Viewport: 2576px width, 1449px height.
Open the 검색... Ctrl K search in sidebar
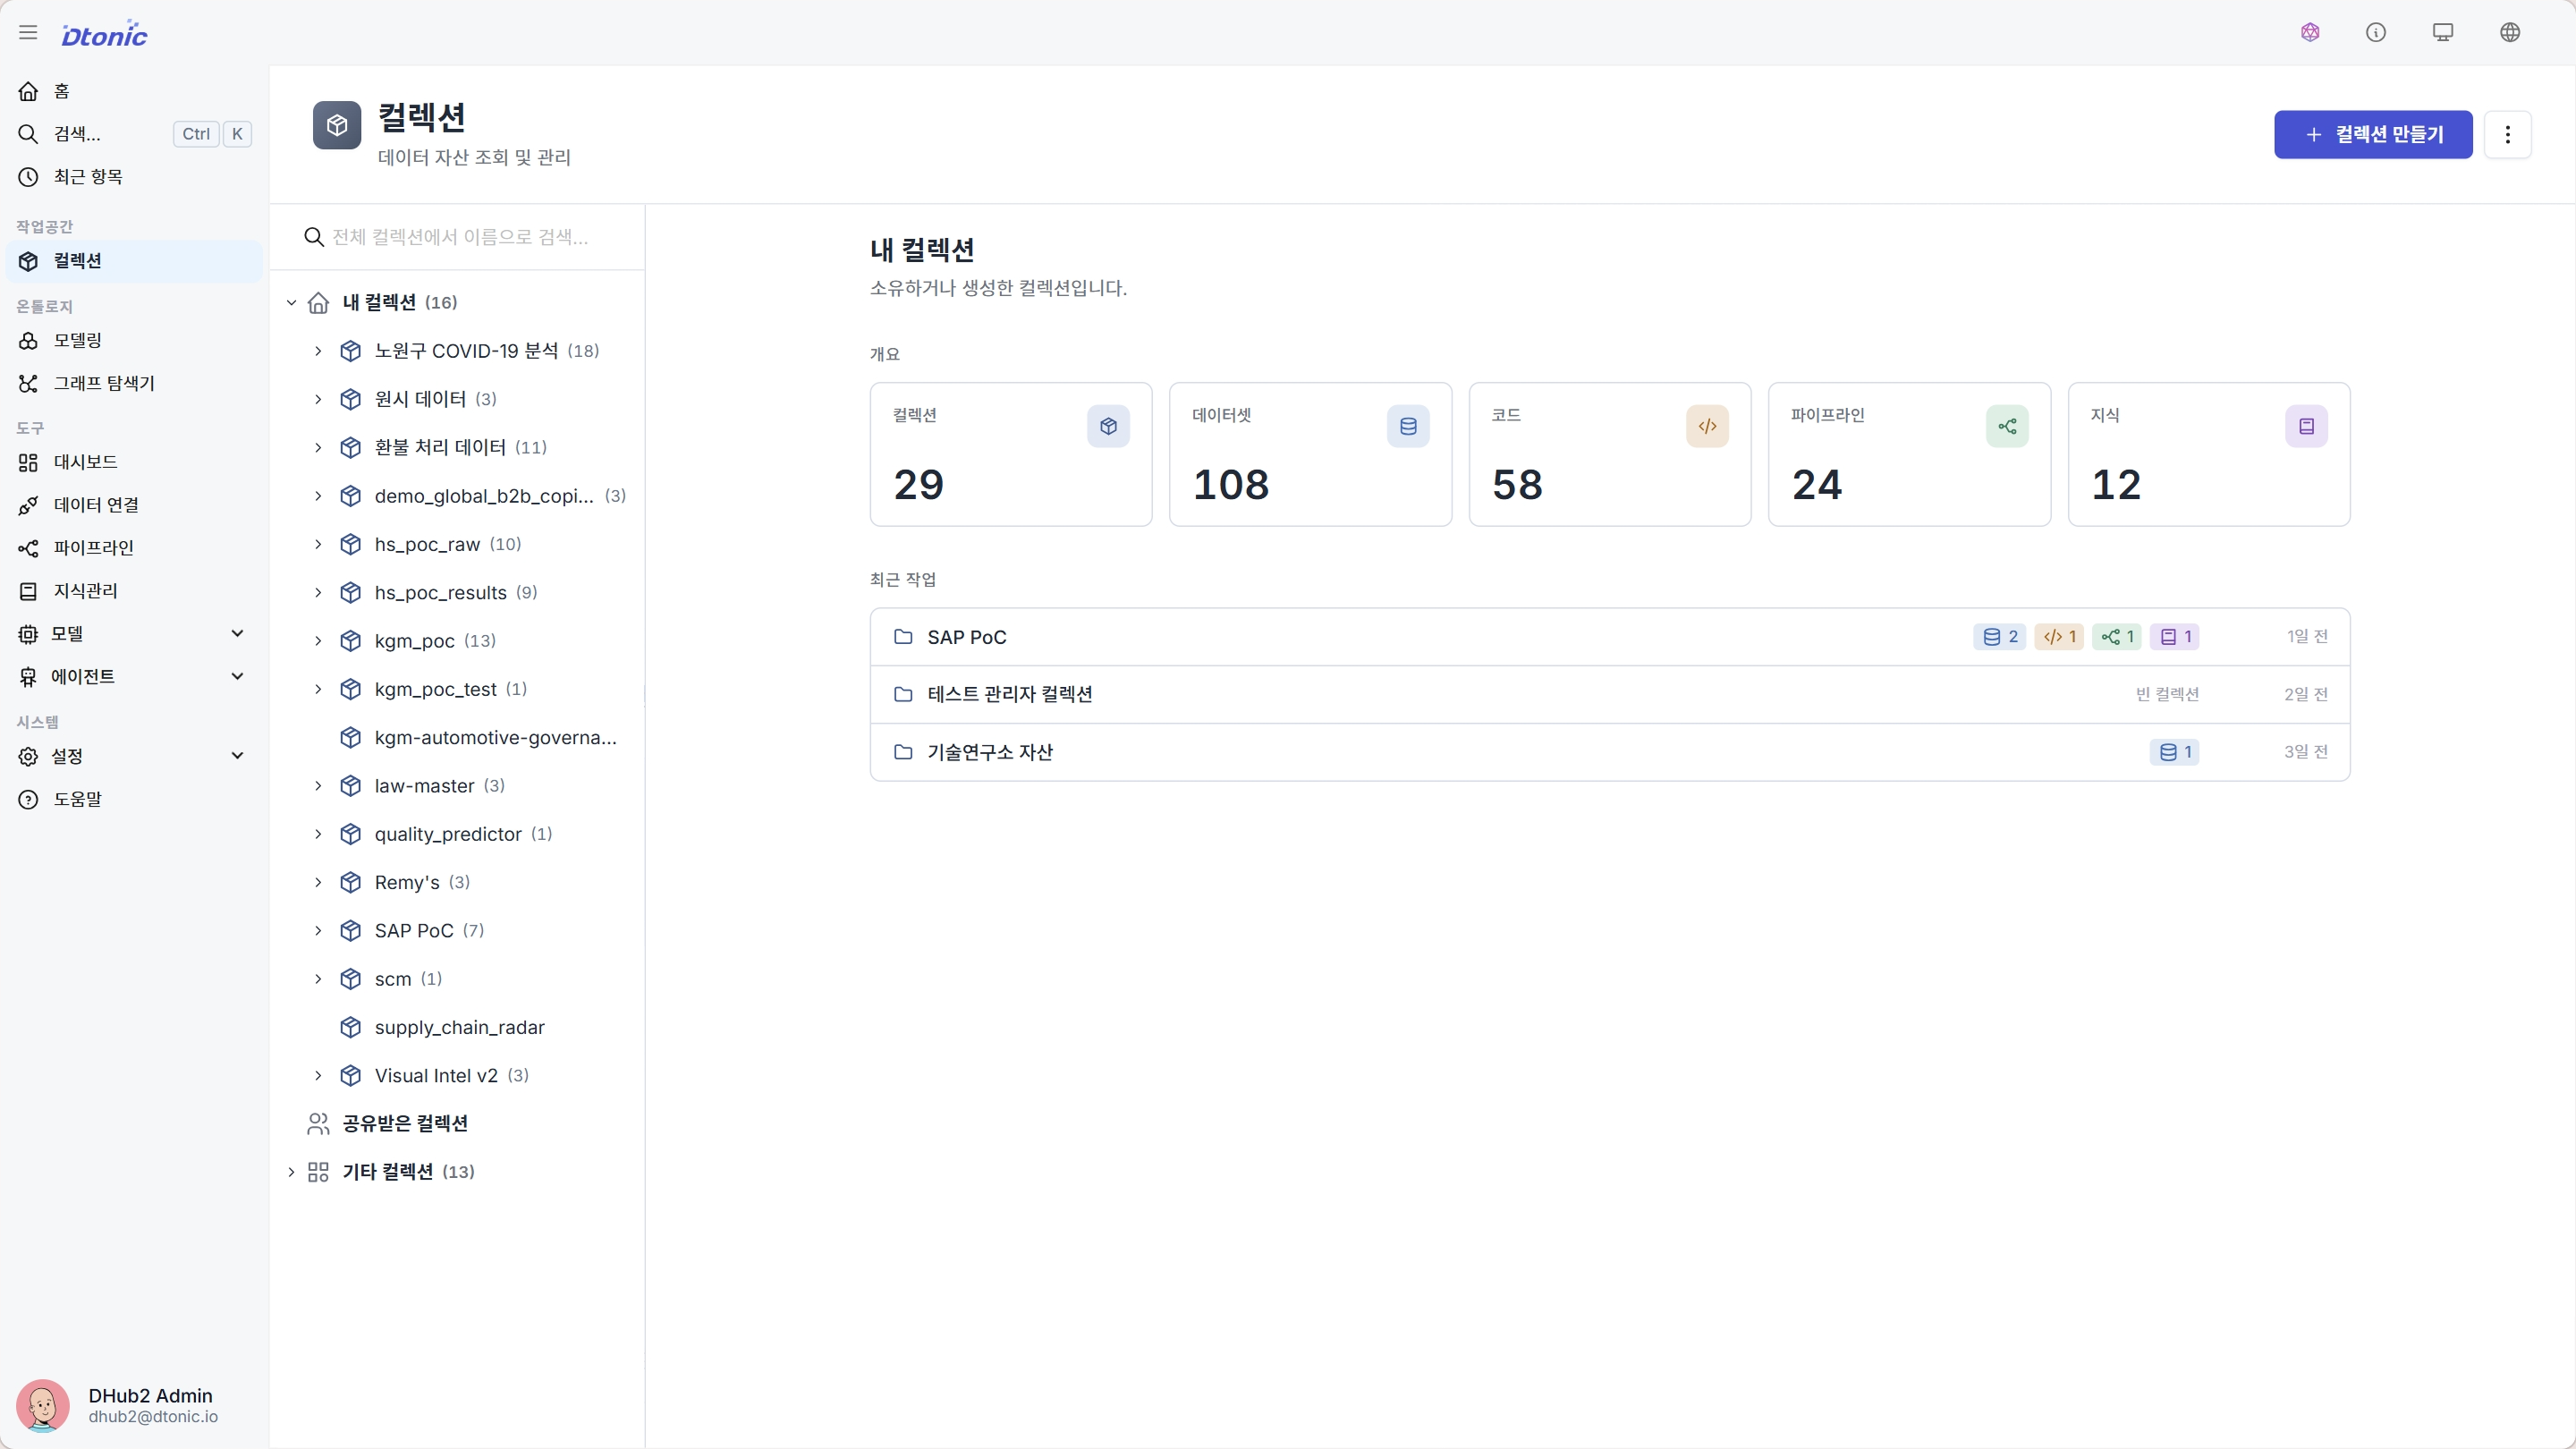tap(134, 134)
